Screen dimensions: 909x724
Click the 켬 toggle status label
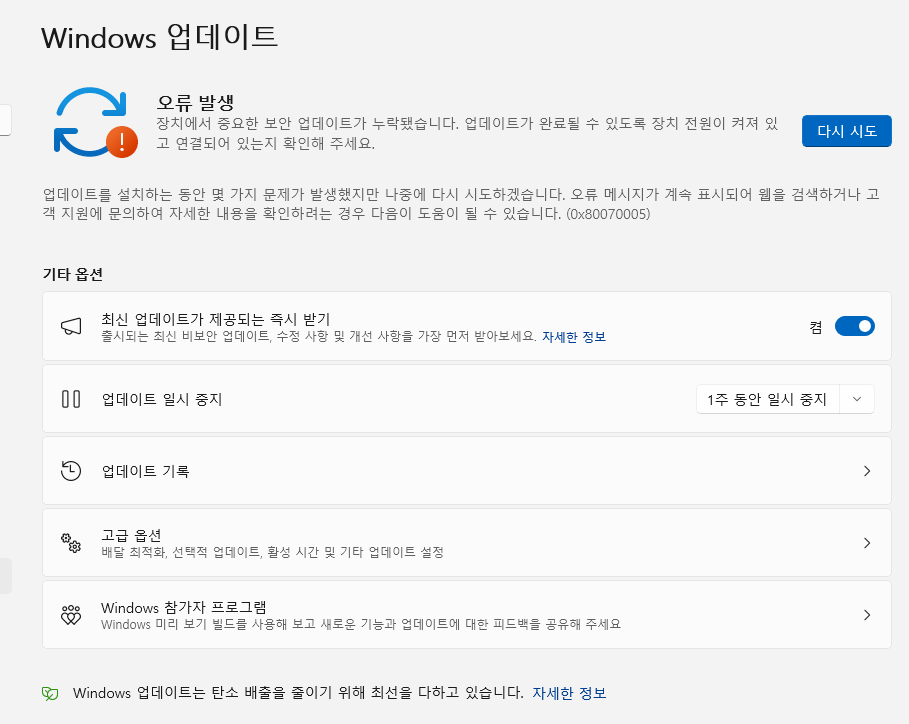coord(816,328)
